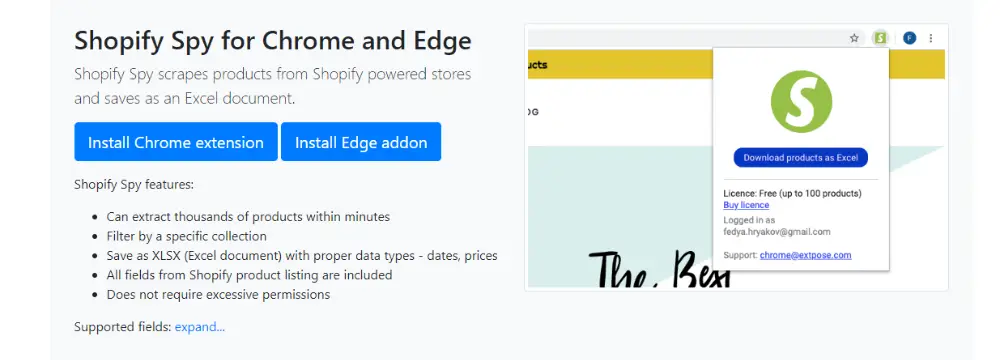The width and height of the screenshot is (1000, 360).
Task: Click the Install Chrome extension button
Action: pyautogui.click(x=175, y=142)
